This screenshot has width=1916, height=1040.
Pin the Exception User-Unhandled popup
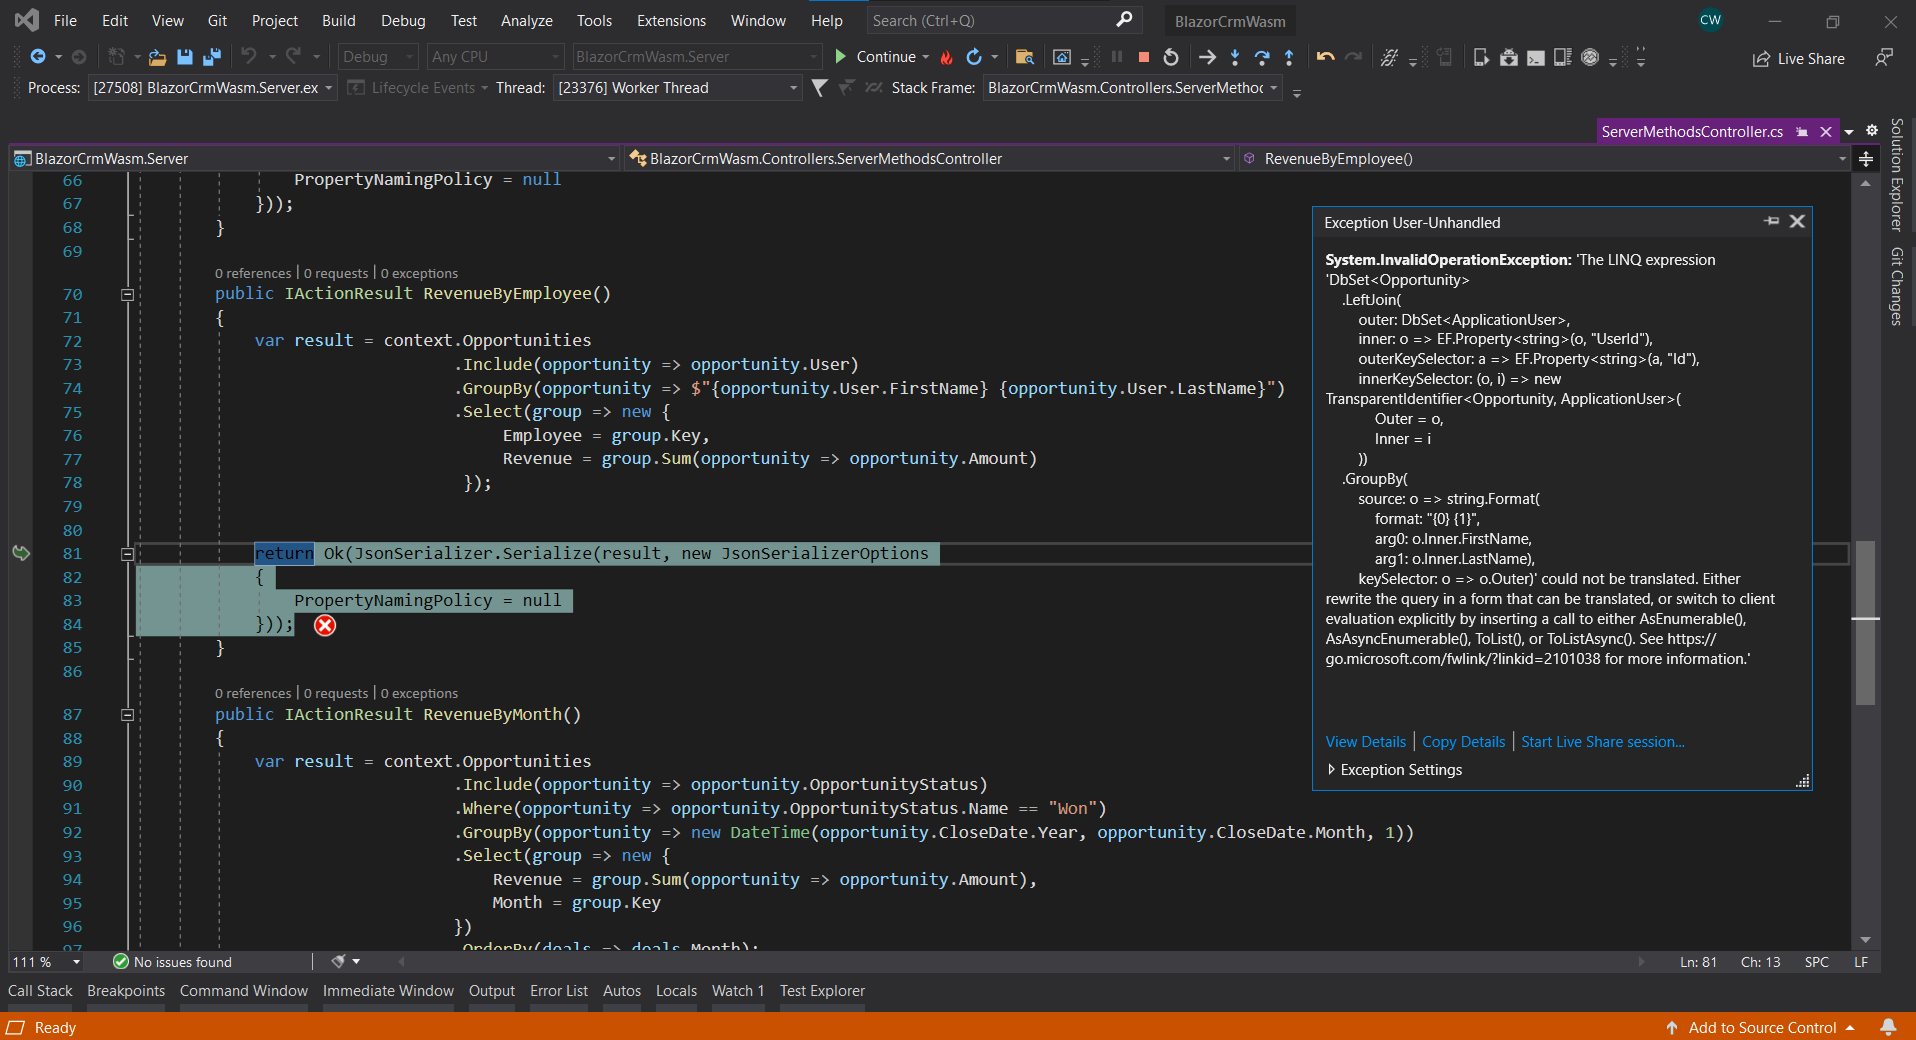coord(1770,221)
